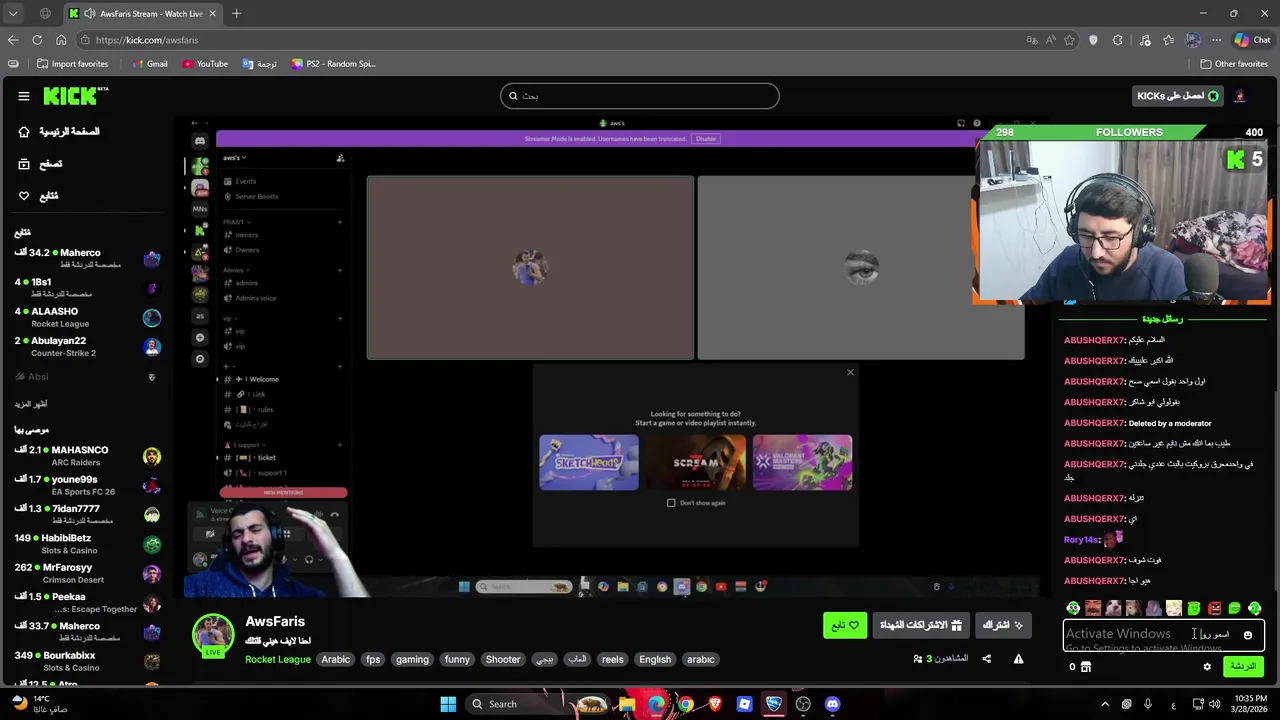Open HabibiBetz Slots & Casino channel
This screenshot has width=1280, height=720.
87,544
